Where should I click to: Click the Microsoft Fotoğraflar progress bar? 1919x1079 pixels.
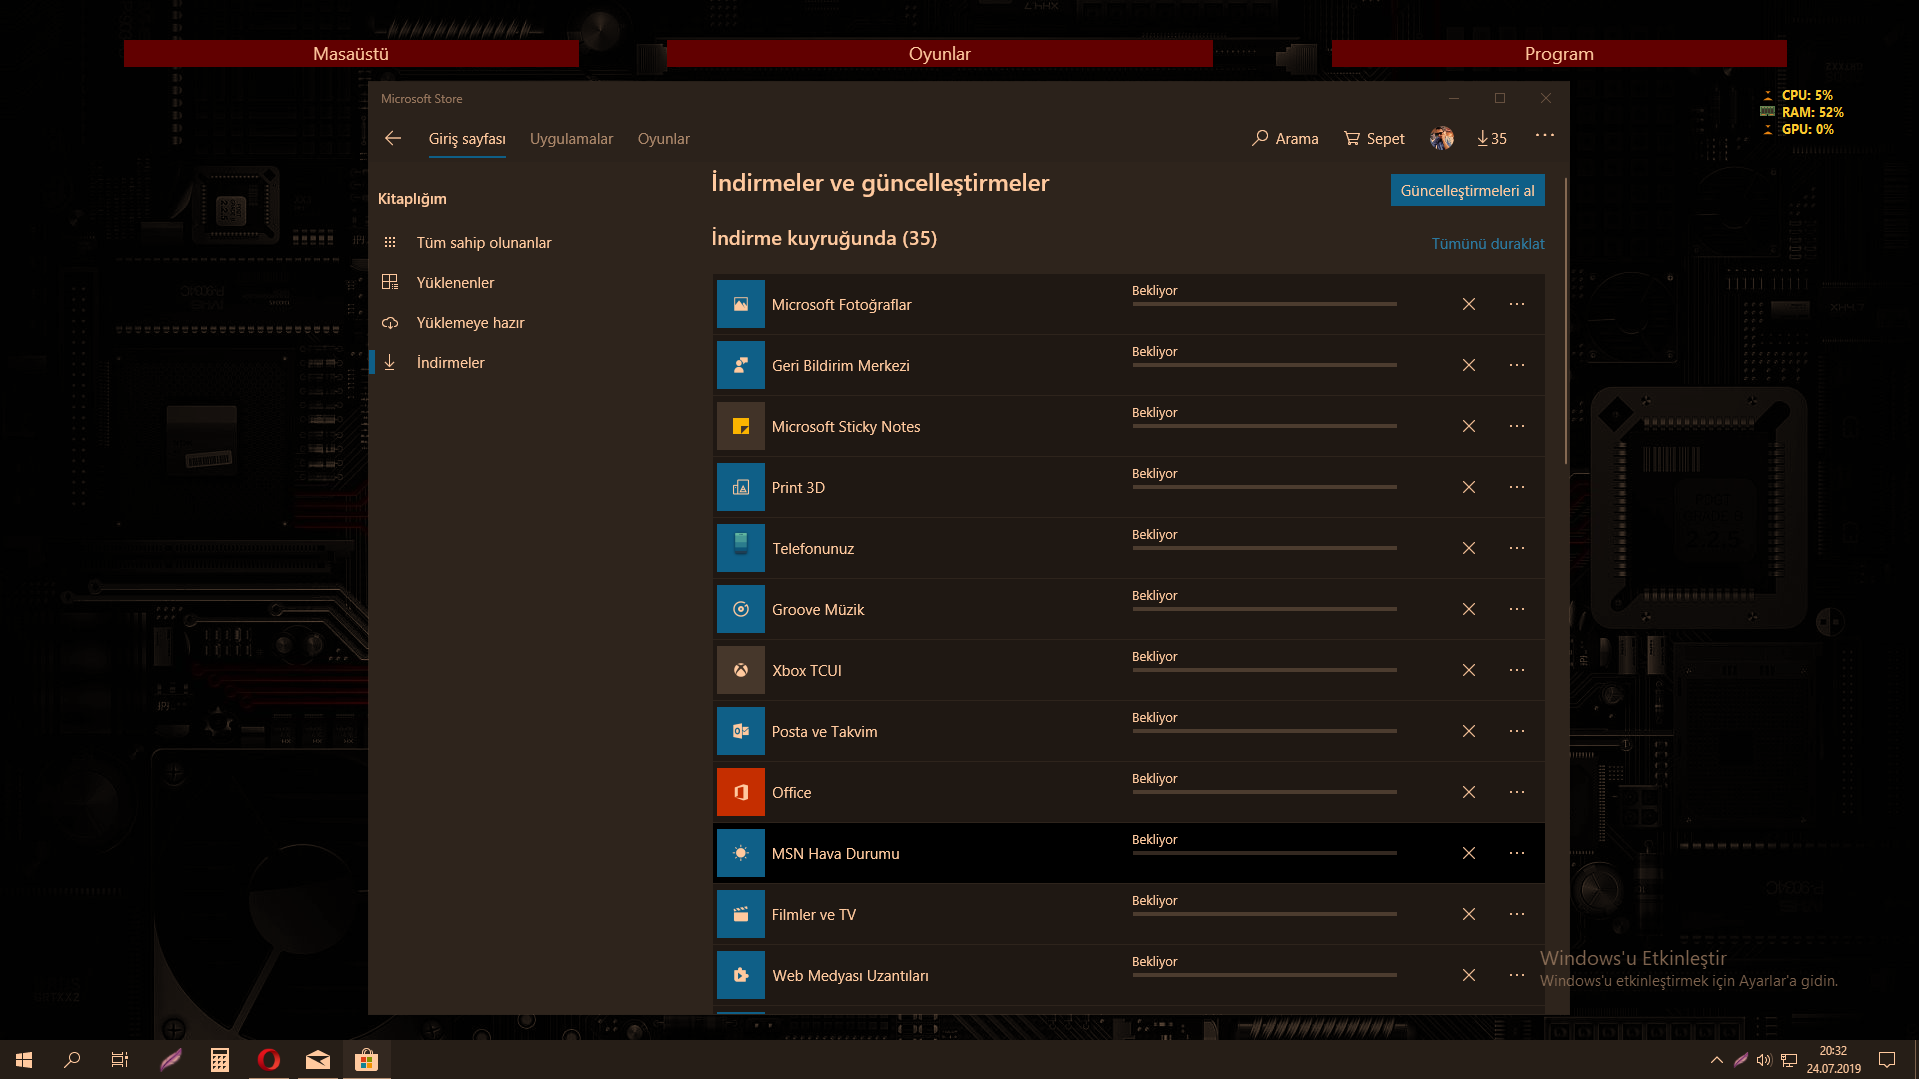1264,304
